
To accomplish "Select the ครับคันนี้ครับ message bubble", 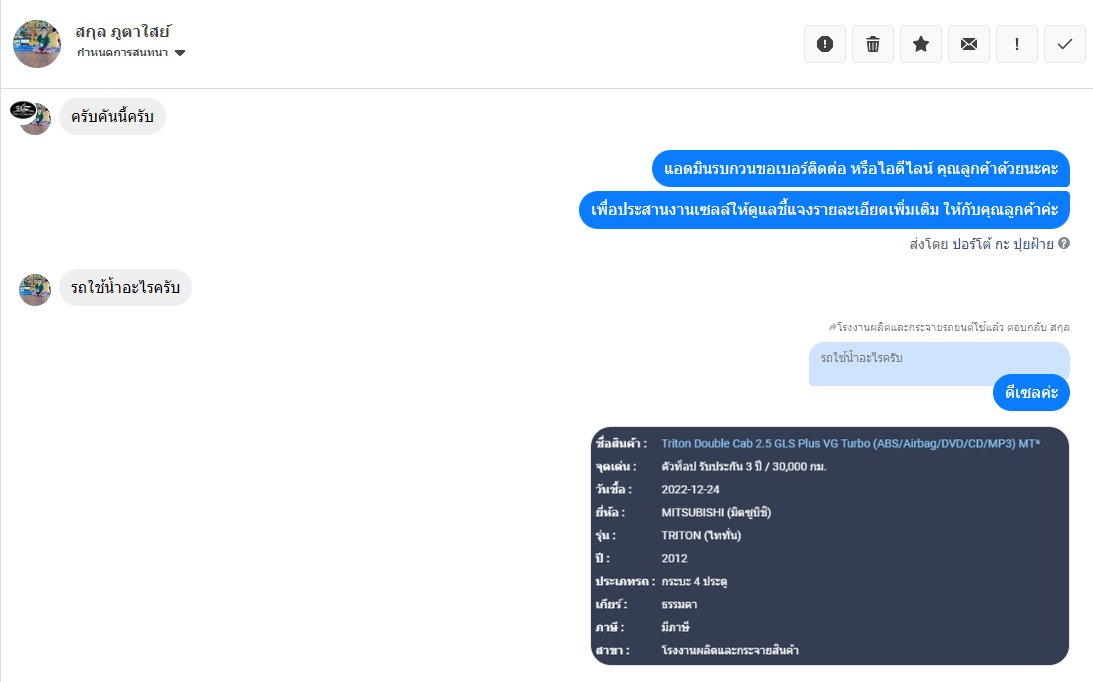I will pos(112,116).
